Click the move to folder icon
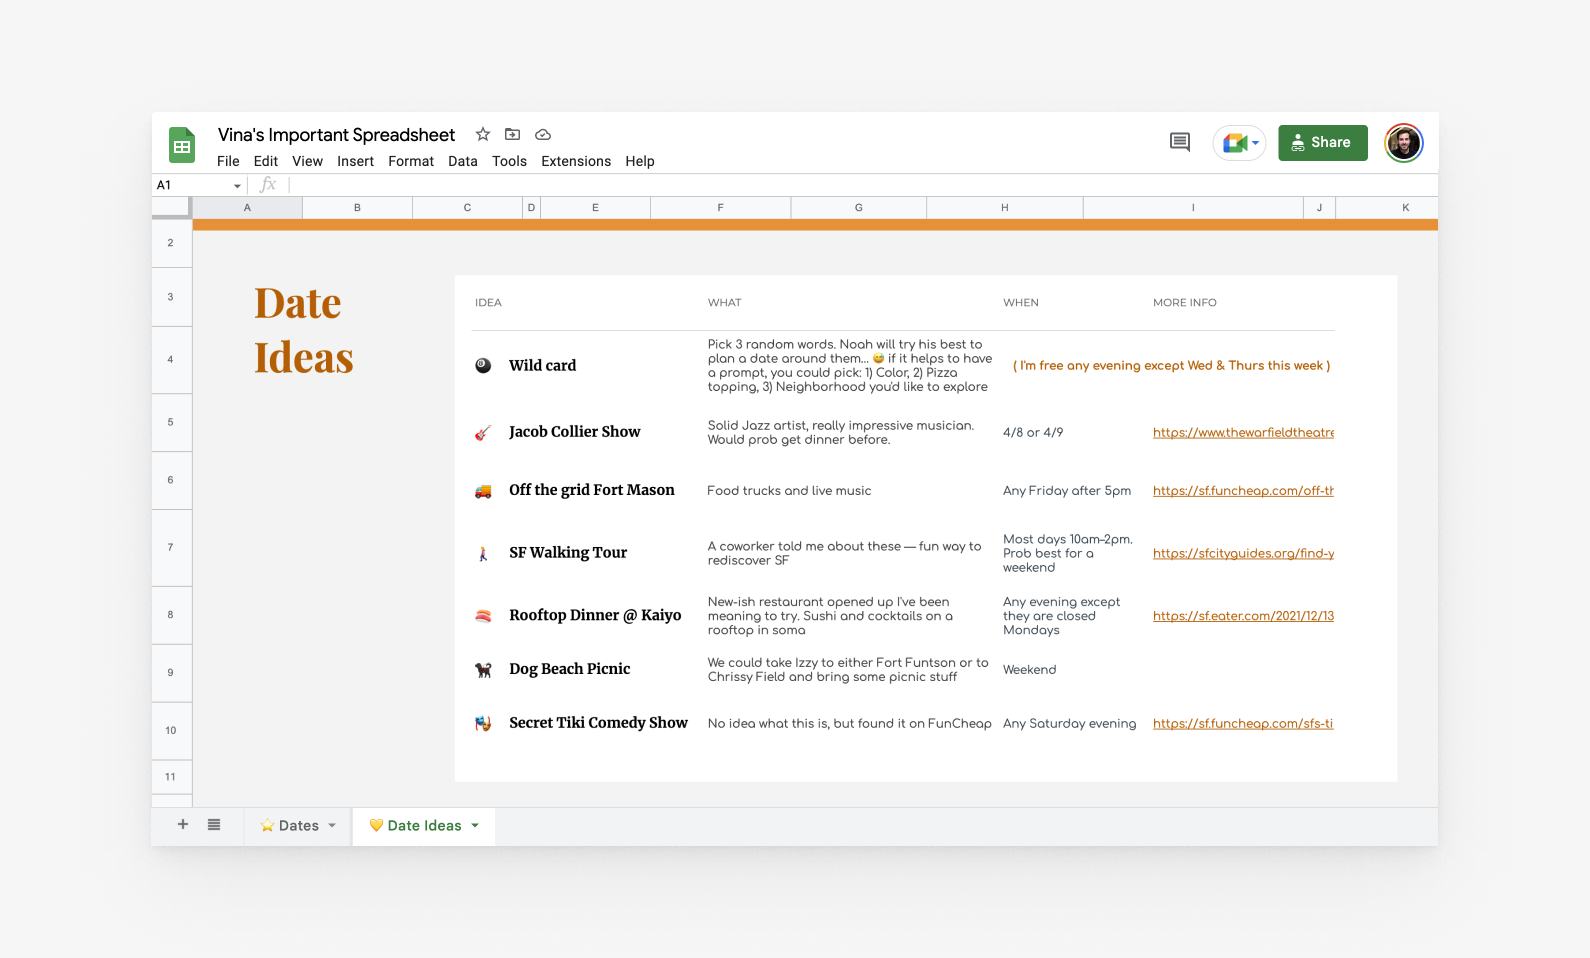This screenshot has width=1590, height=958. pos(512,134)
